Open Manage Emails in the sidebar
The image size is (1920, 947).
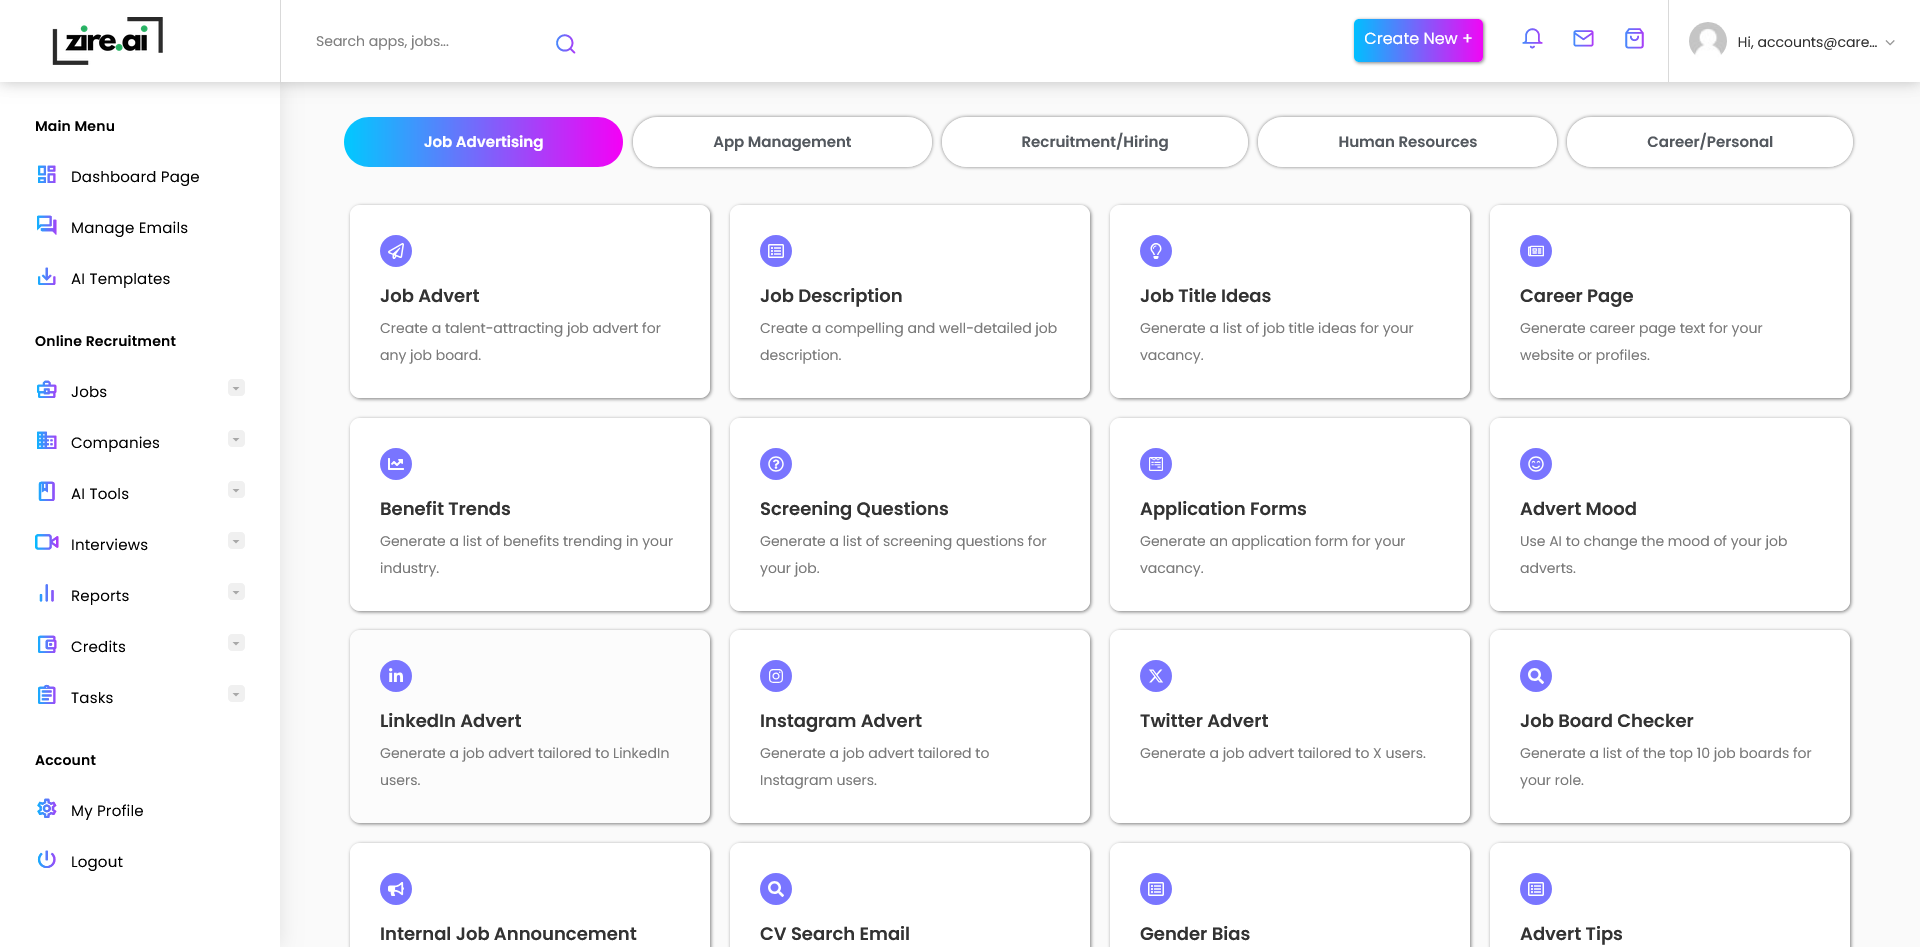[129, 228]
